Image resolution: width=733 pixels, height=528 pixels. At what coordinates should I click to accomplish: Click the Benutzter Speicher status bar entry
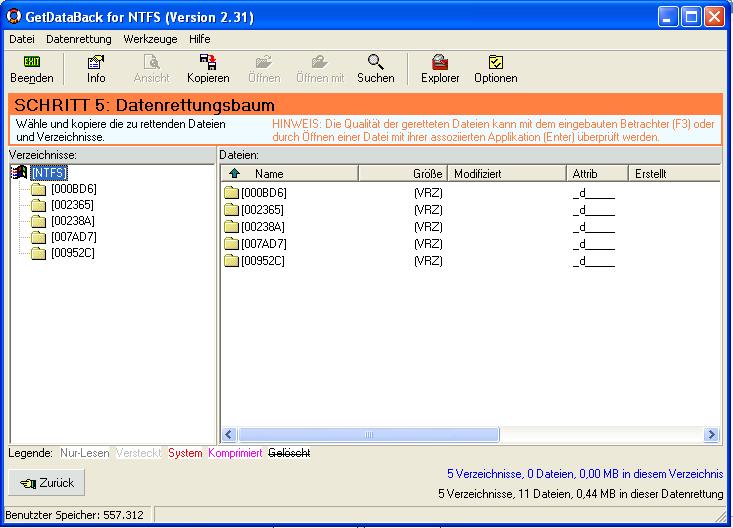(75, 515)
